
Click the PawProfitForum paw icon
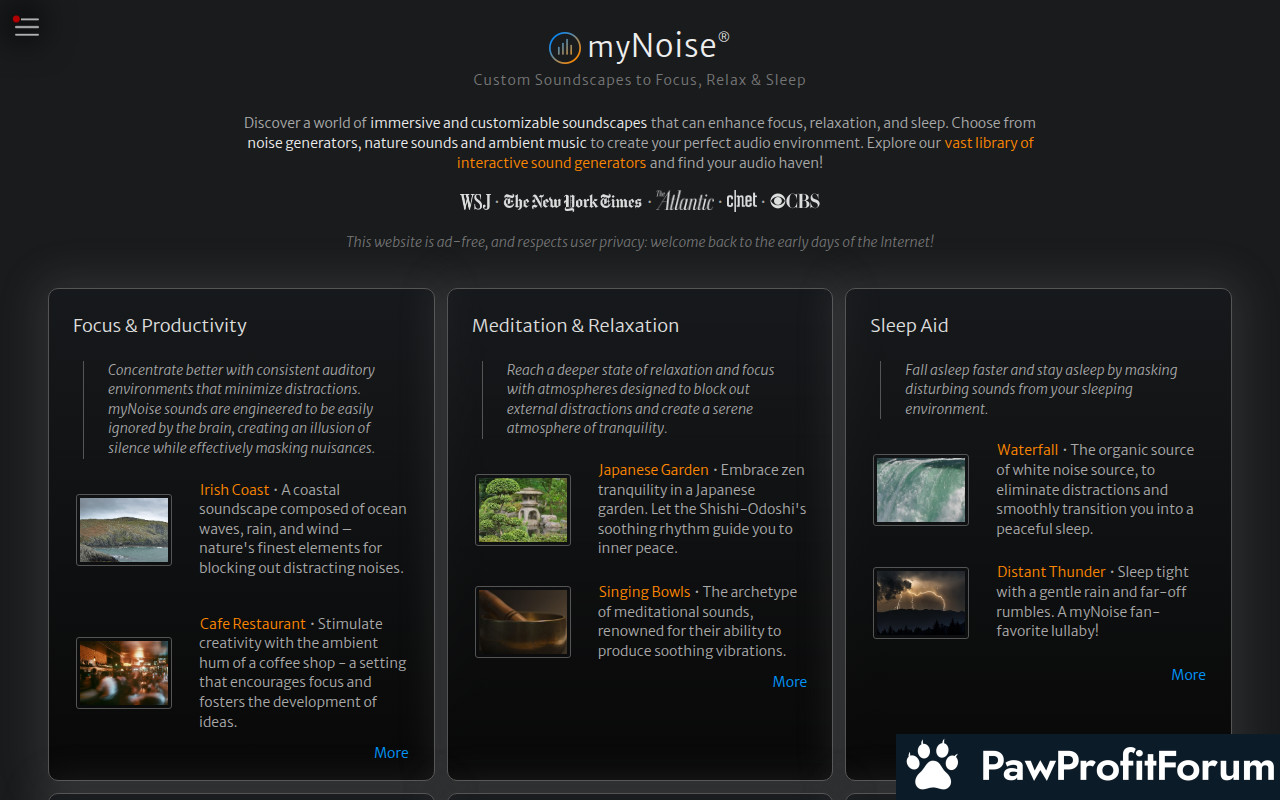pos(932,766)
